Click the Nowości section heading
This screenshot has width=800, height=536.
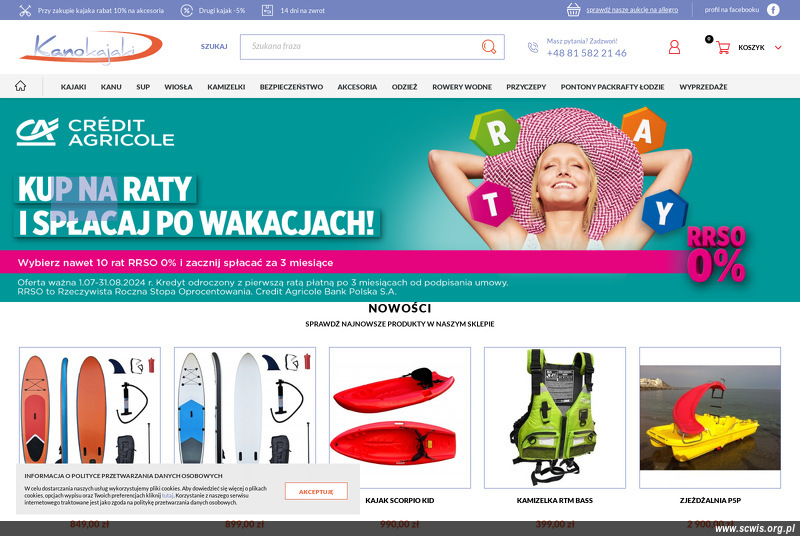point(399,308)
